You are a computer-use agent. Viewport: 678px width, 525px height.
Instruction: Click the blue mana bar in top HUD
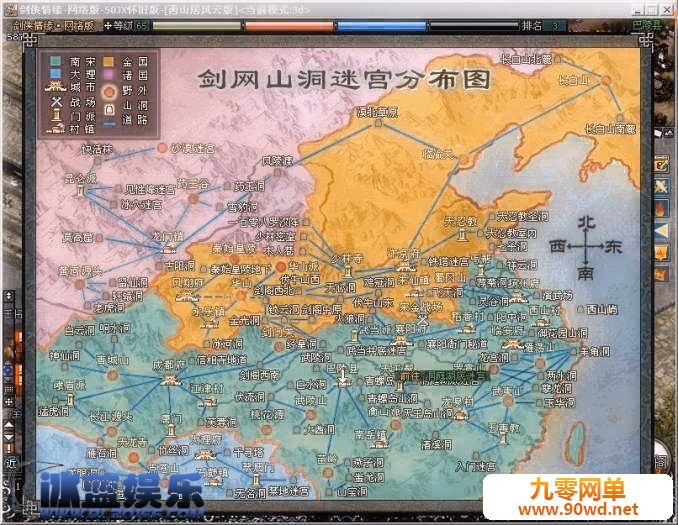(x=382, y=26)
